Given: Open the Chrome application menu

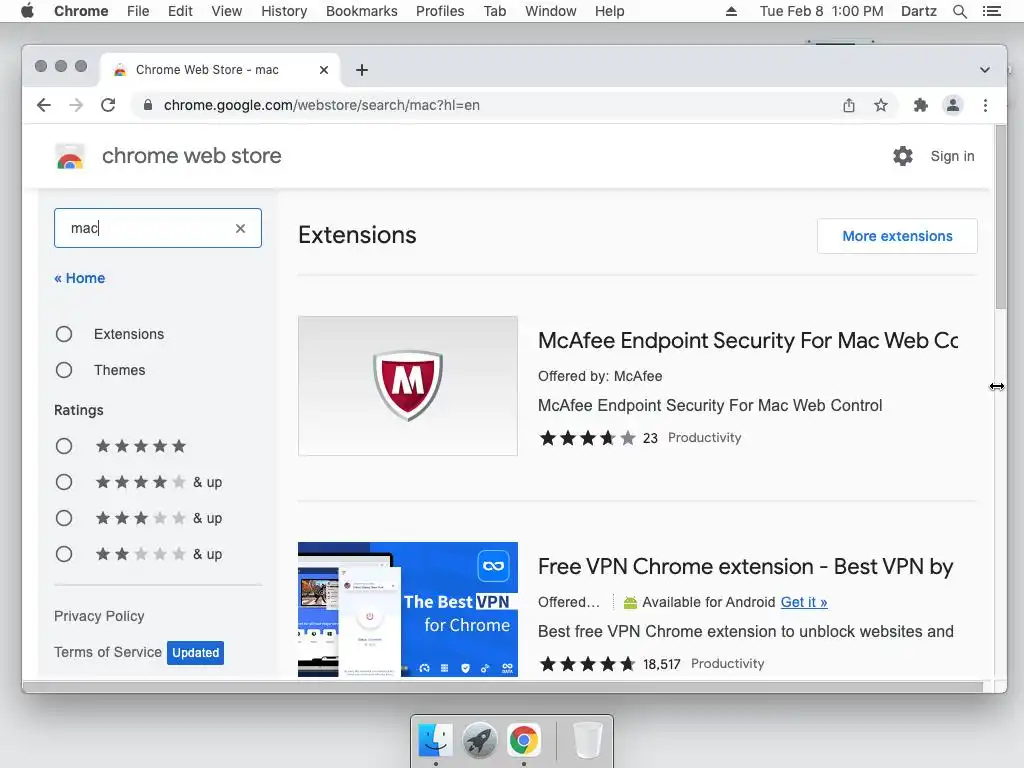Looking at the screenshot, I should coord(81,11).
